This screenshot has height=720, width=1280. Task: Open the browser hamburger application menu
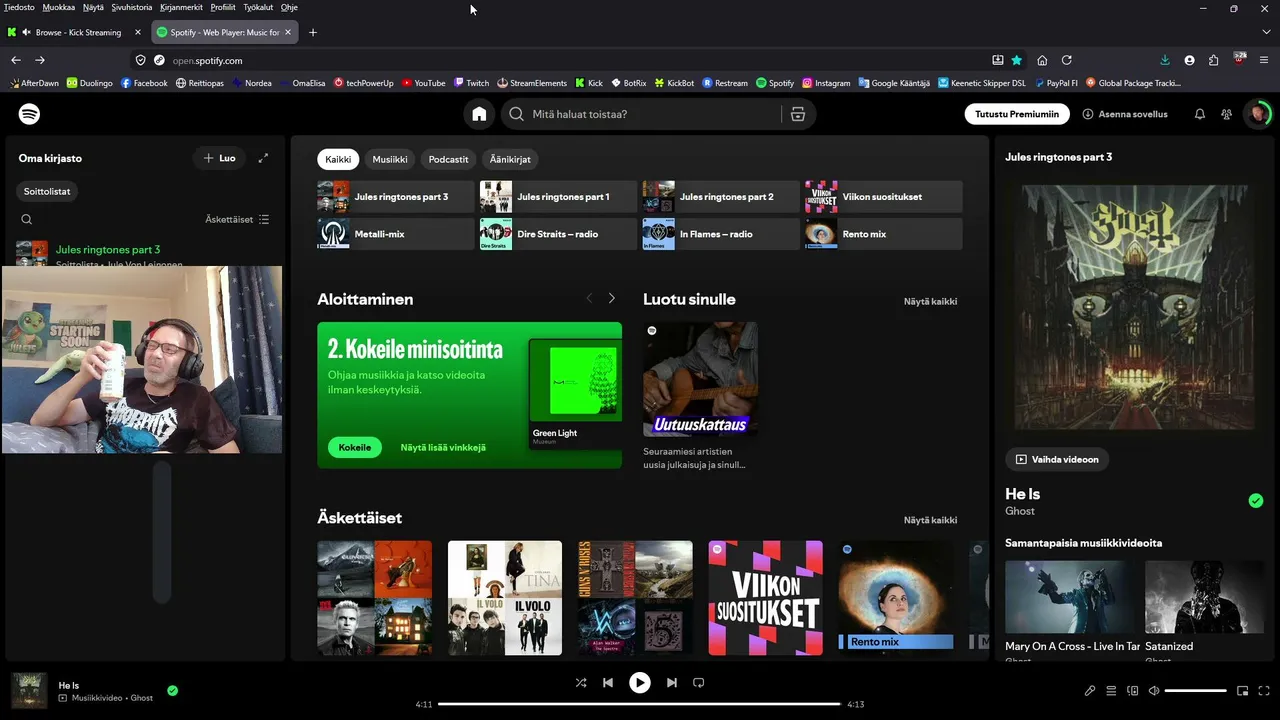tap(1265, 60)
